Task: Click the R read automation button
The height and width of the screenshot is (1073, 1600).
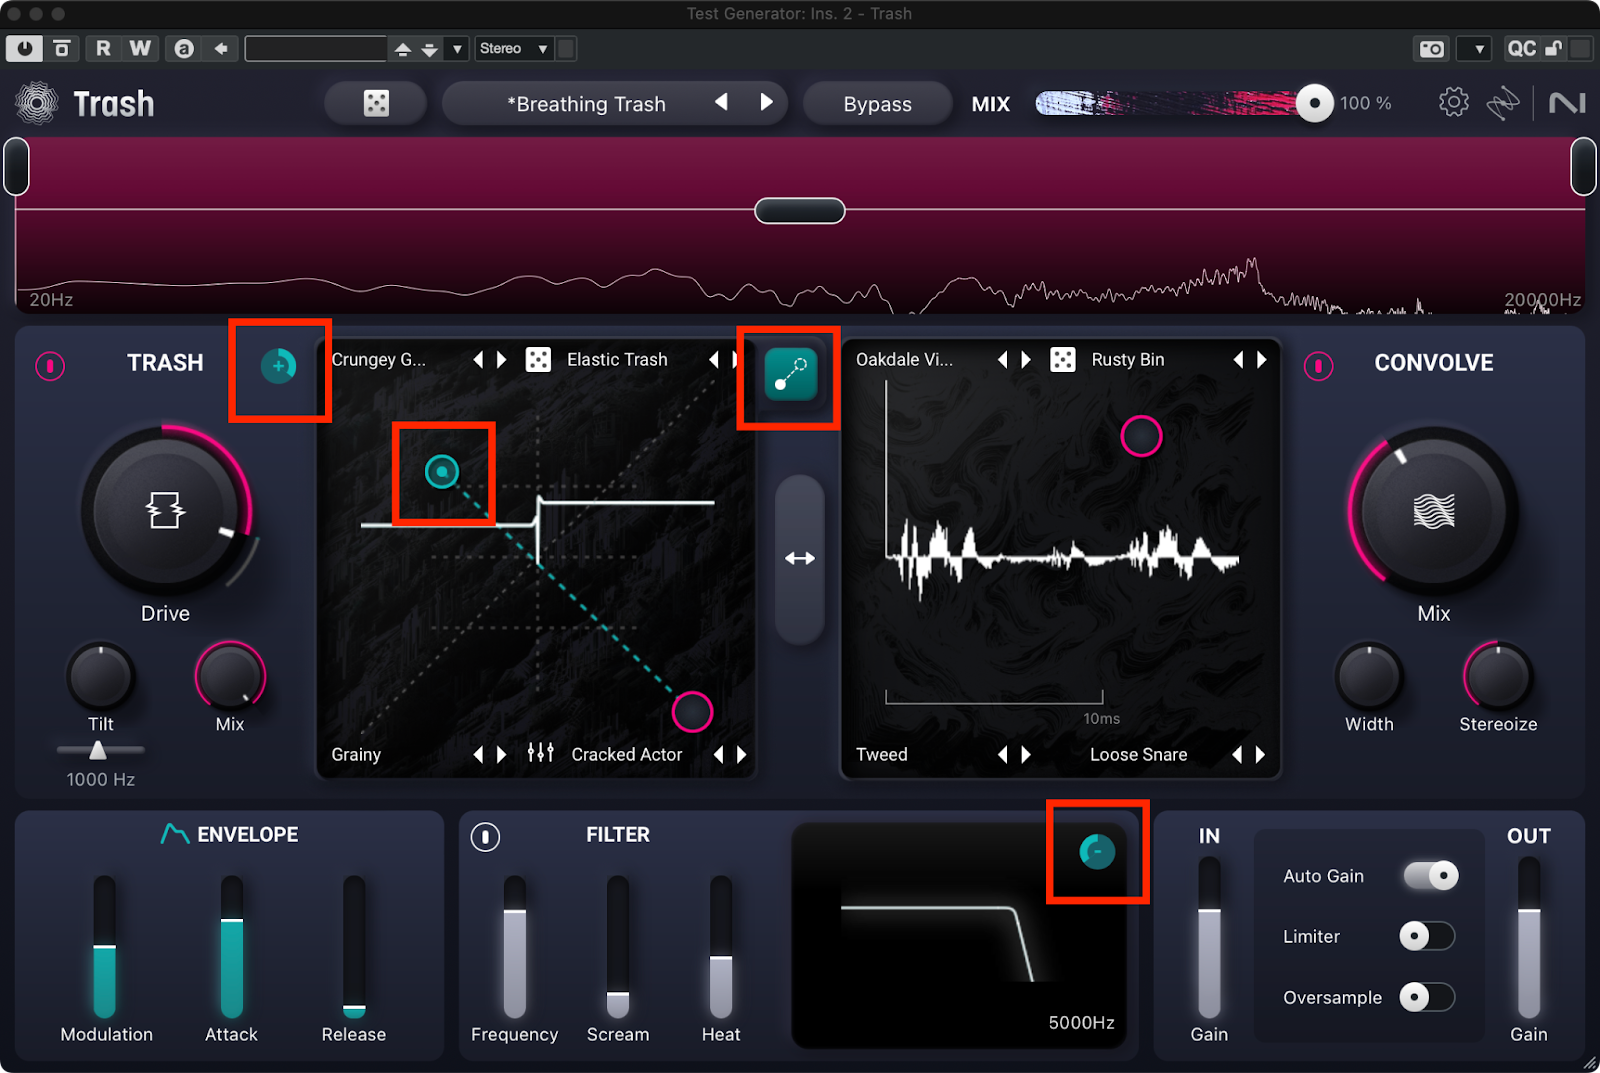Action: (103, 48)
